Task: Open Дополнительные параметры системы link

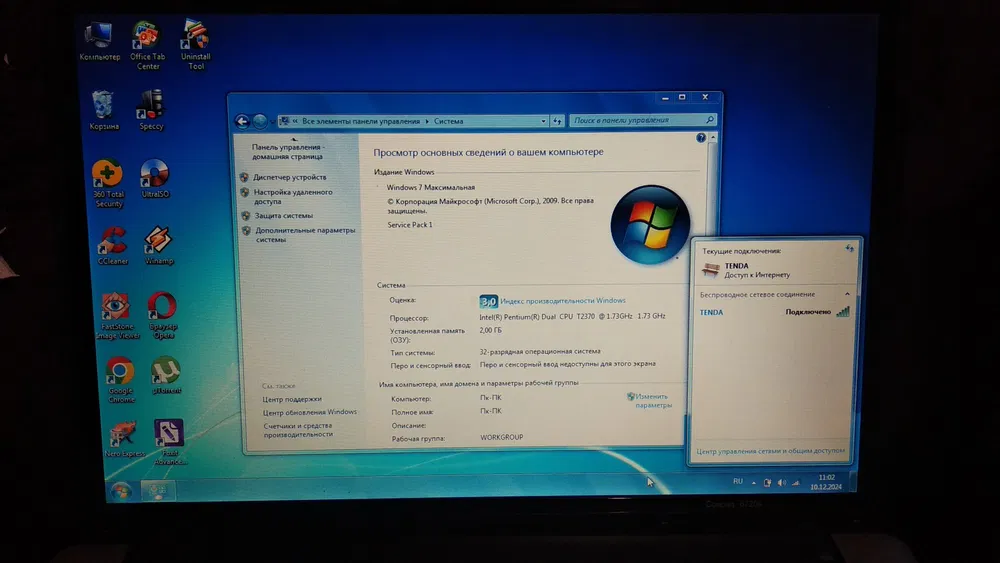Action: [305, 235]
